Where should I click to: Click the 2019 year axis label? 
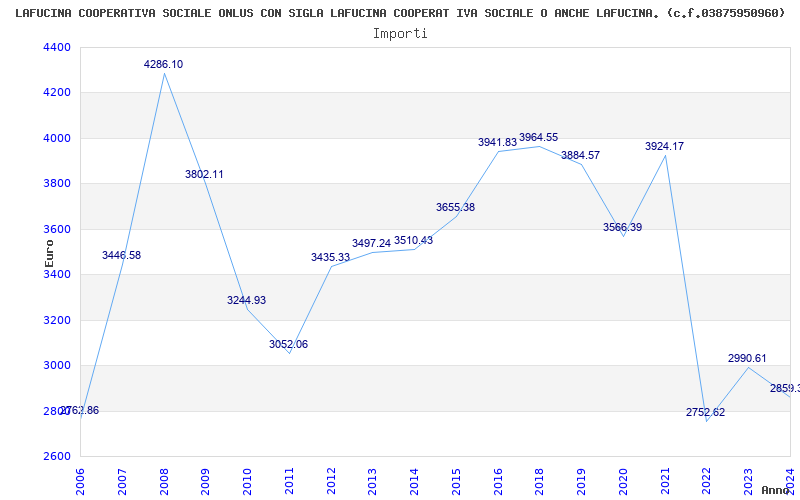coord(582,482)
